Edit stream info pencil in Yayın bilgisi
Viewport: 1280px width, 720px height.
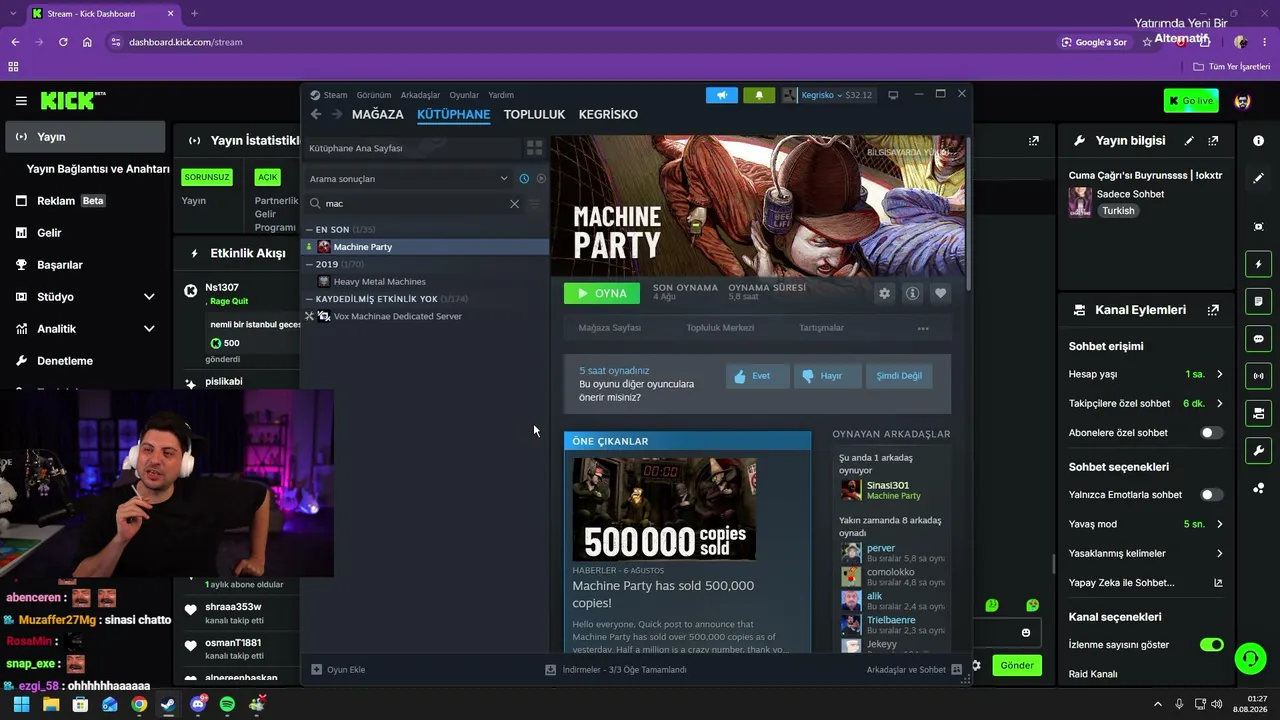click(x=1189, y=141)
